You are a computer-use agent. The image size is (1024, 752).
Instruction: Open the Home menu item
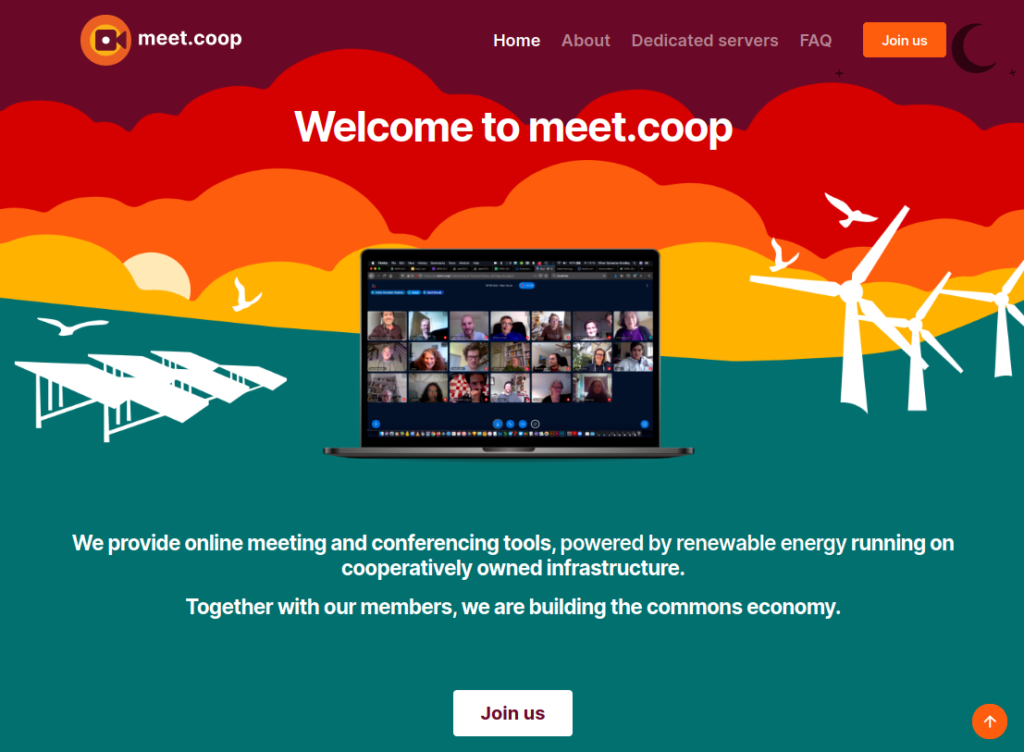click(517, 40)
